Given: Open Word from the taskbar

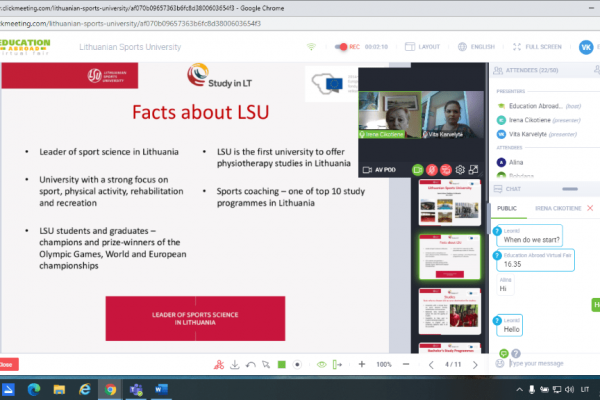Looking at the screenshot, I should click(161, 390).
